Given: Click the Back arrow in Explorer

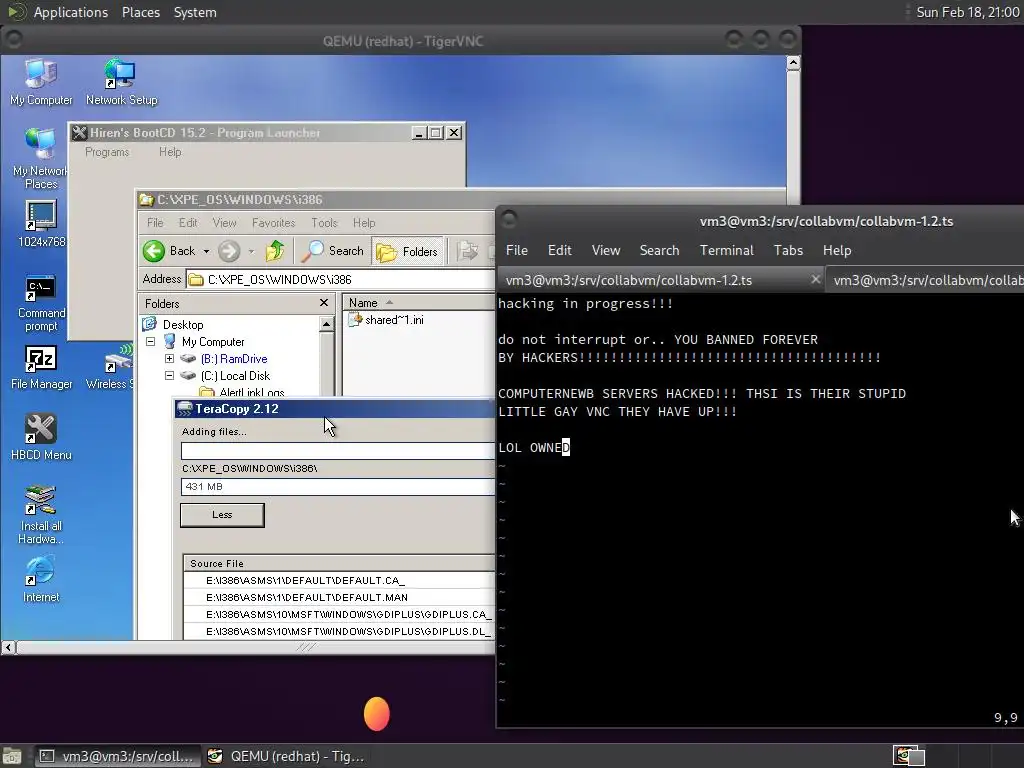Looking at the screenshot, I should [169, 251].
